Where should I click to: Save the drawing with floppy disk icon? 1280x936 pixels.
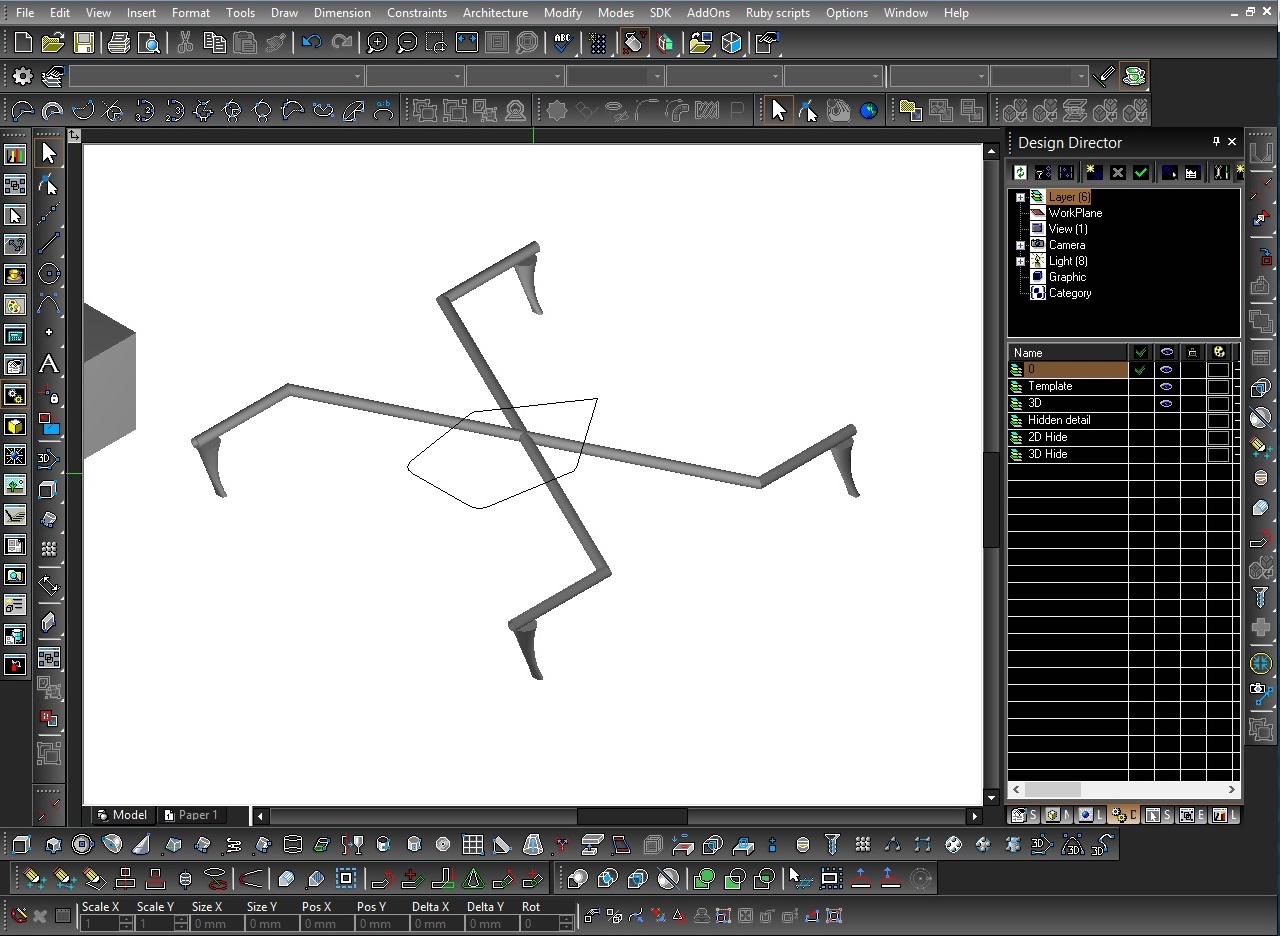coord(83,43)
